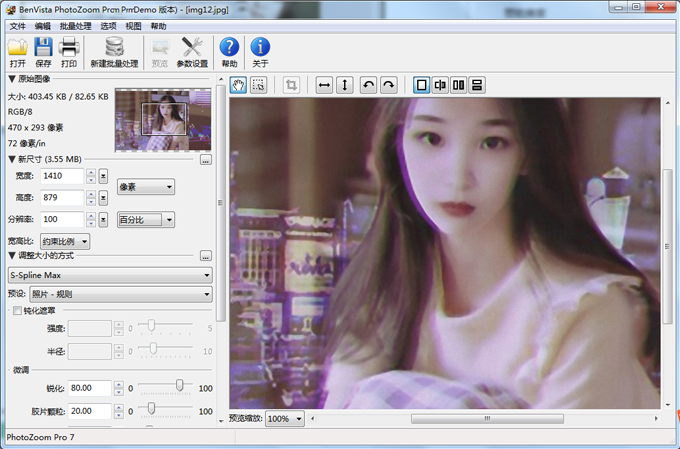Flip the image horizontally

click(324, 85)
